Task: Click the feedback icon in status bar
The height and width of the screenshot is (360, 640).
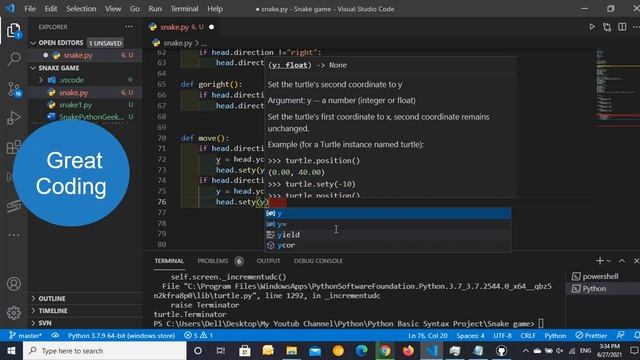Action: coord(620,336)
